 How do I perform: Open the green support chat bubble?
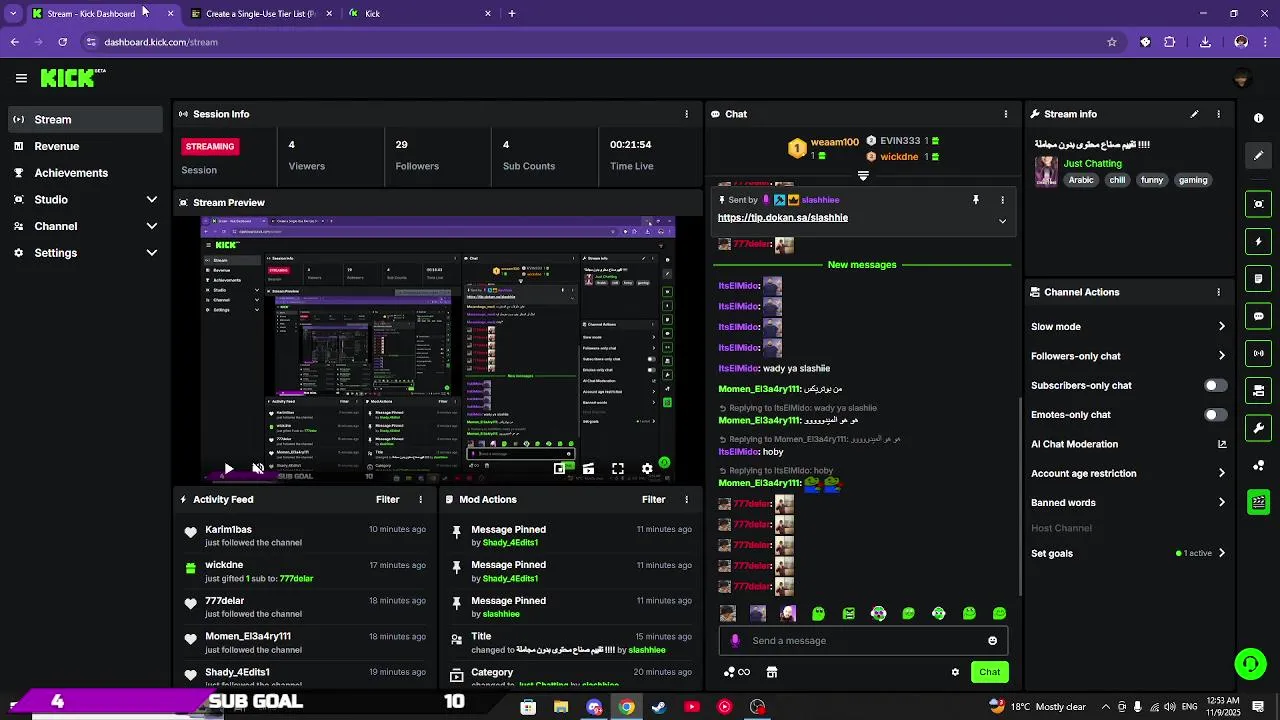[1249, 664]
